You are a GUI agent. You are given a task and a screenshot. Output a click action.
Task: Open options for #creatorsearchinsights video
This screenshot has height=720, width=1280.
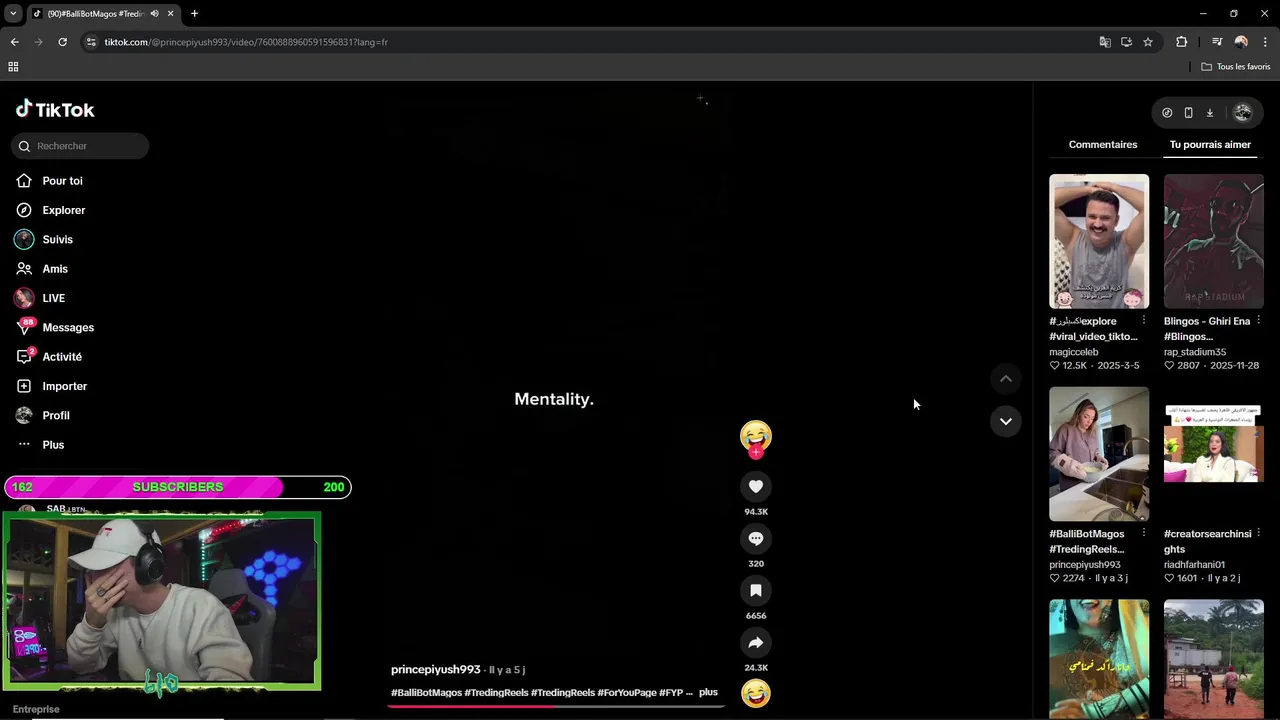click(x=1258, y=533)
